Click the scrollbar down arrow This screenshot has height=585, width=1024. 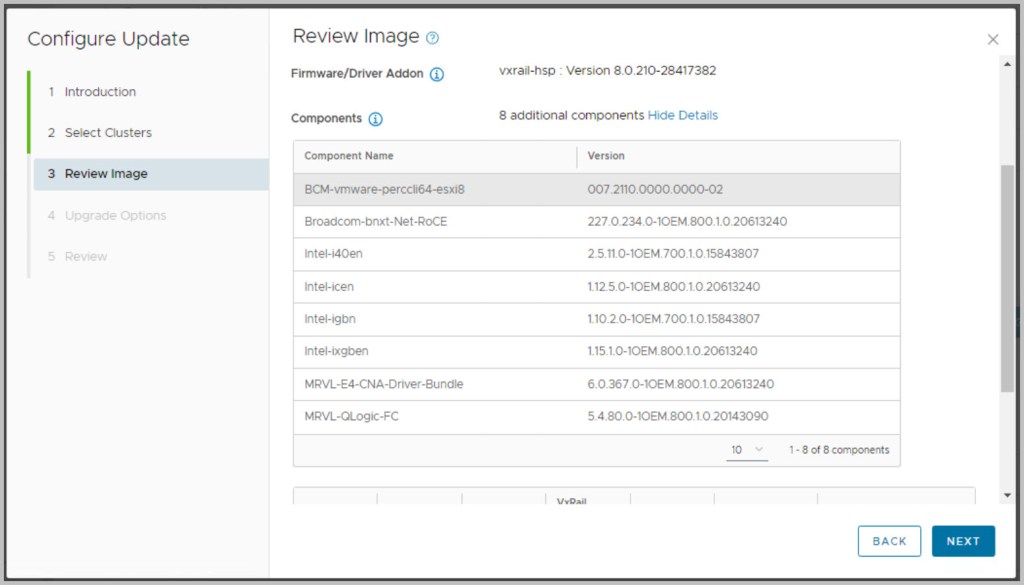1007,496
